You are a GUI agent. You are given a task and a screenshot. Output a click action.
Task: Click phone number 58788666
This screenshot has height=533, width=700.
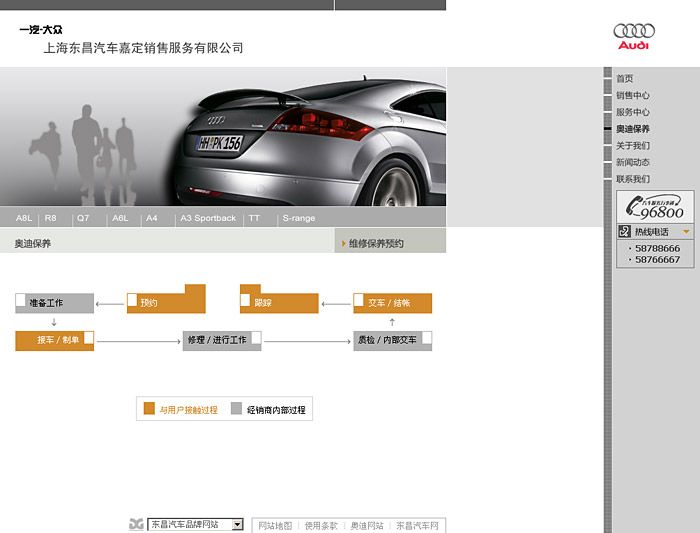click(x=657, y=248)
